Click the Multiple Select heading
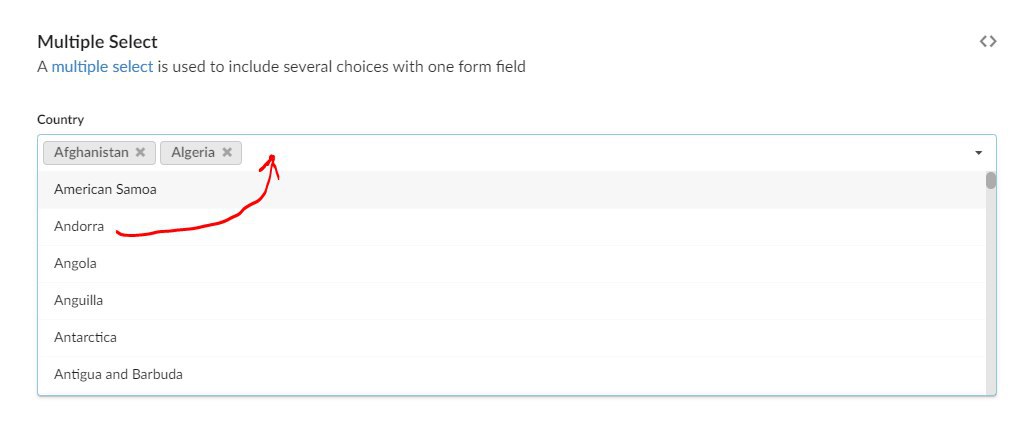1032x431 pixels. click(x=97, y=42)
